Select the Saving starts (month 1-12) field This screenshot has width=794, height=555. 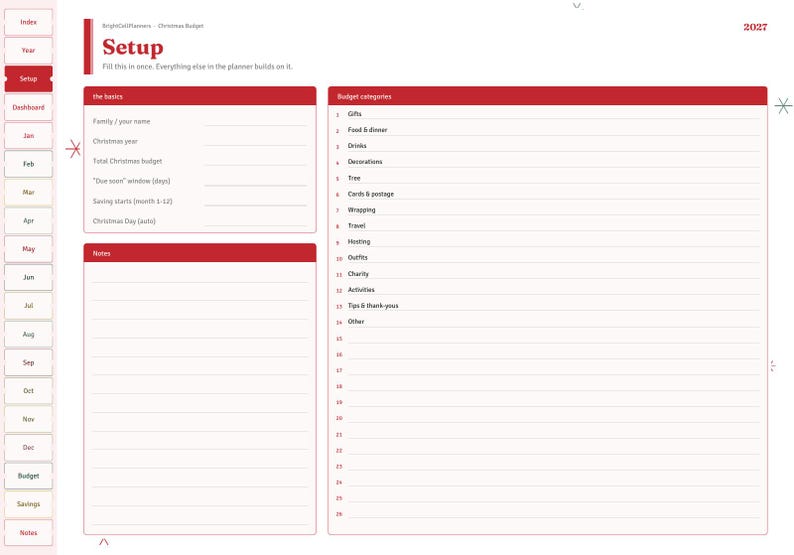[x=256, y=201]
